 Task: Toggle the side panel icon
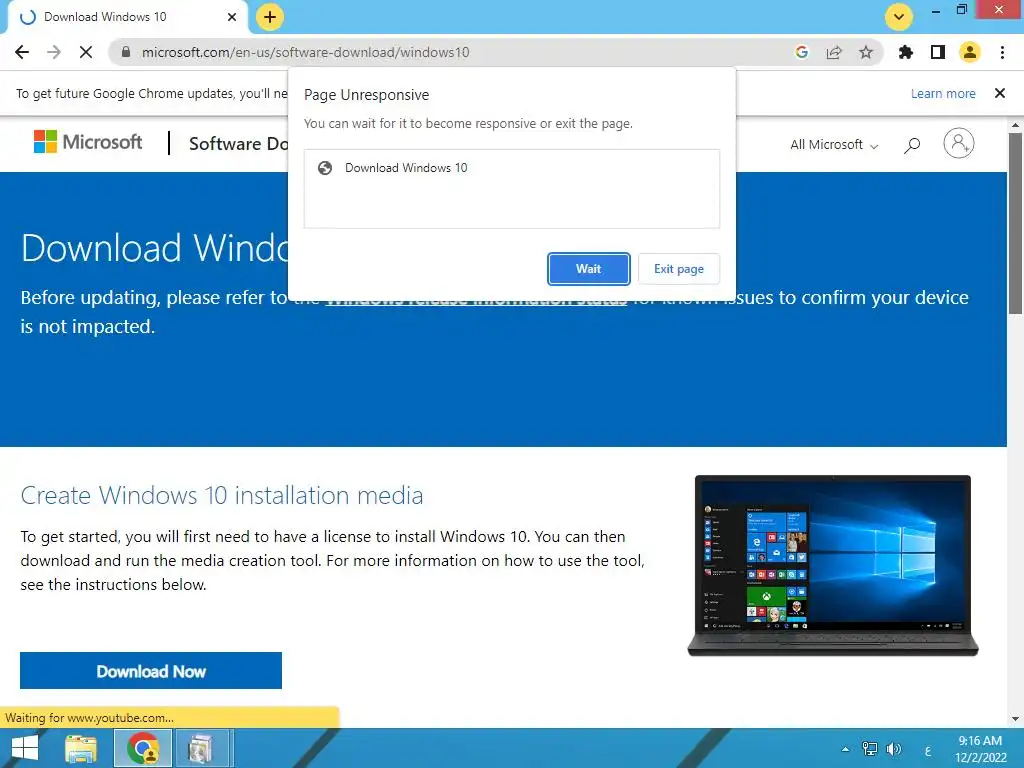coord(938,52)
